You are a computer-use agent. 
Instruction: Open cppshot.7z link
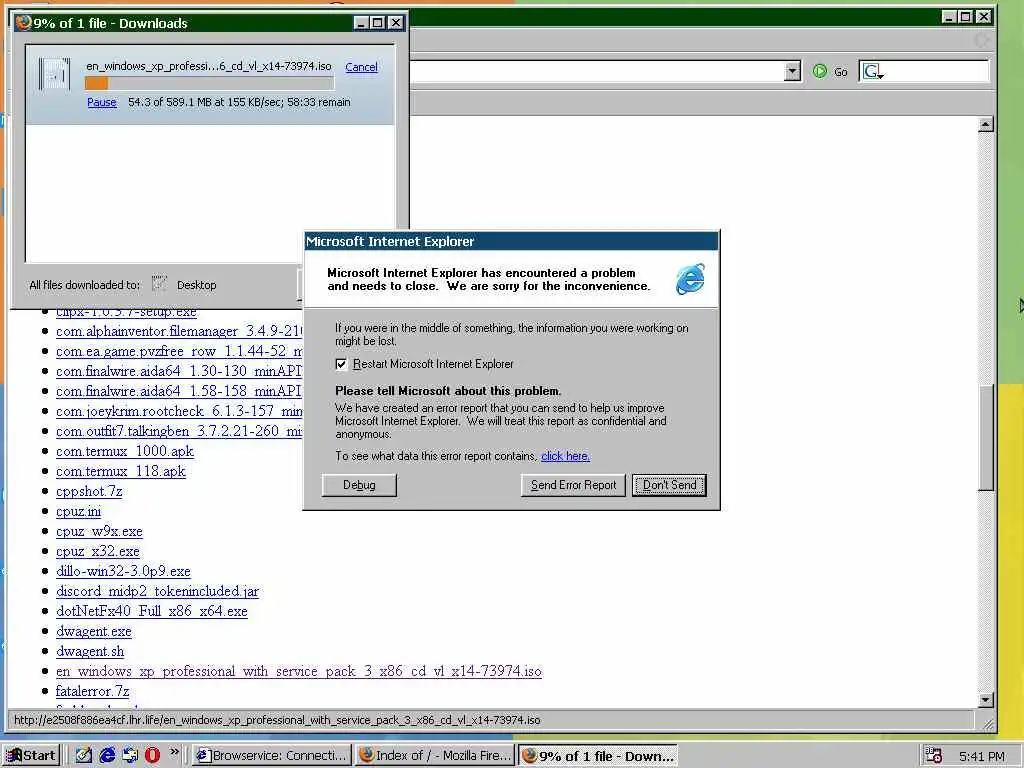click(x=89, y=491)
